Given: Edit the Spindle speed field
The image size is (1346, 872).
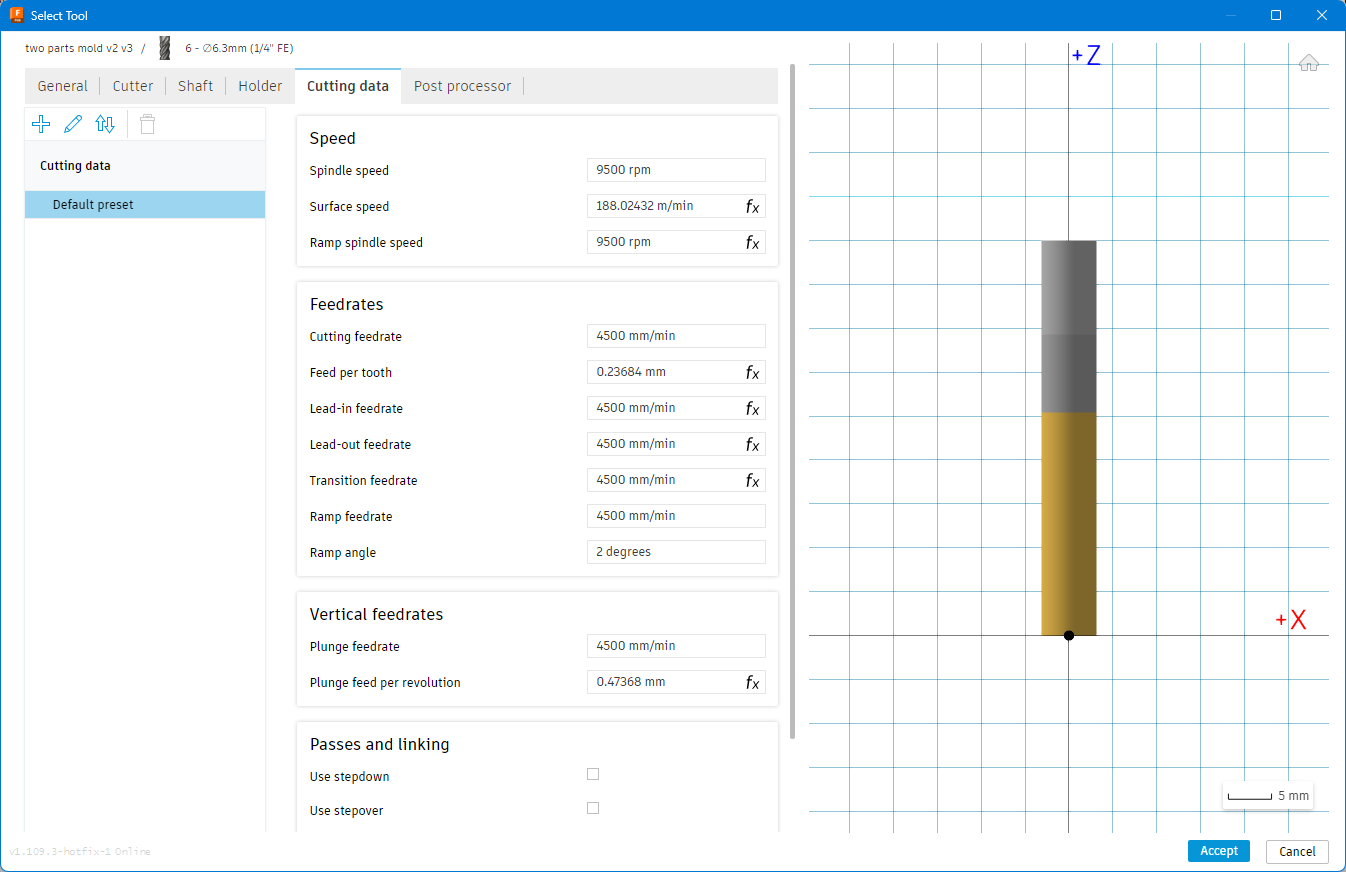Looking at the screenshot, I should click(676, 170).
